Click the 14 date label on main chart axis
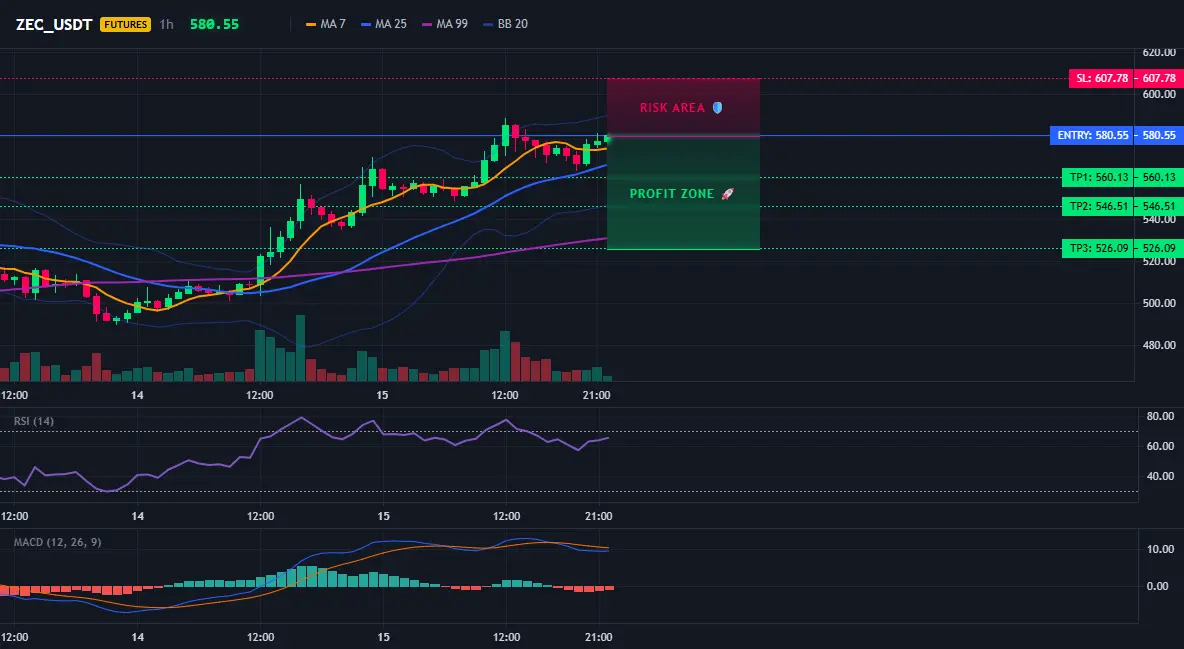This screenshot has width=1184, height=649. tap(137, 395)
